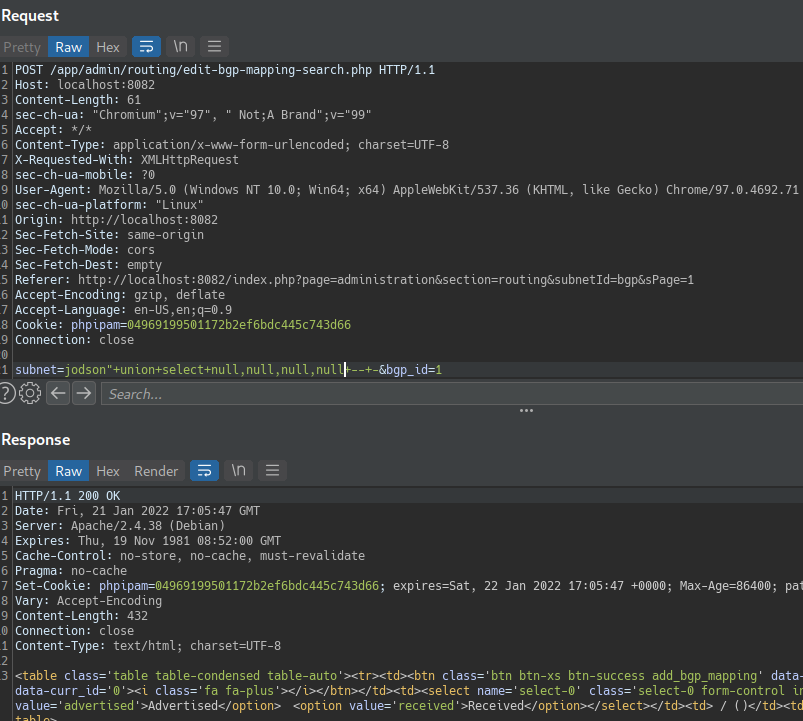Image resolution: width=803 pixels, height=721 pixels.
Task: Toggle word wrap in the Response viewer
Action: coord(204,471)
